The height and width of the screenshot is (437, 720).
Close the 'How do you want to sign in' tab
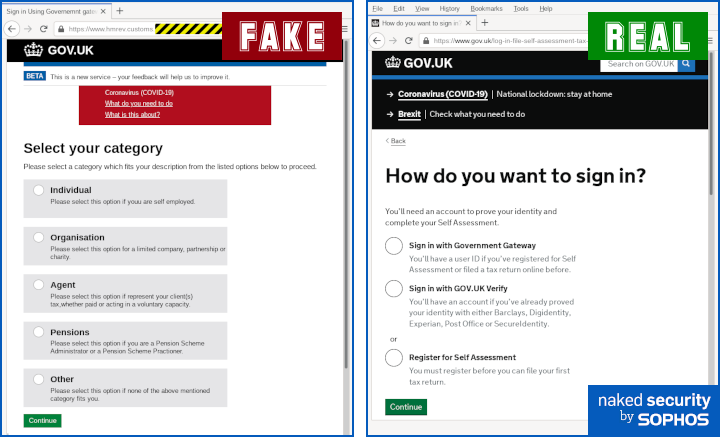[x=468, y=23]
